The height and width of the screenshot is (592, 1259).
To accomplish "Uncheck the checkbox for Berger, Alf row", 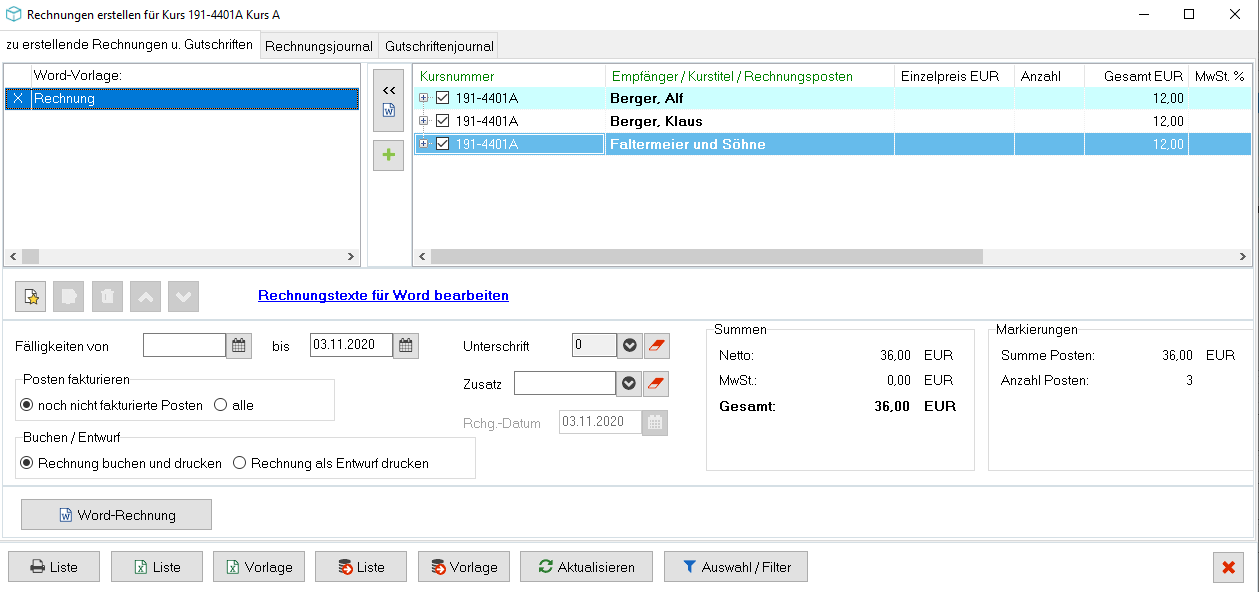I will pos(443,98).
